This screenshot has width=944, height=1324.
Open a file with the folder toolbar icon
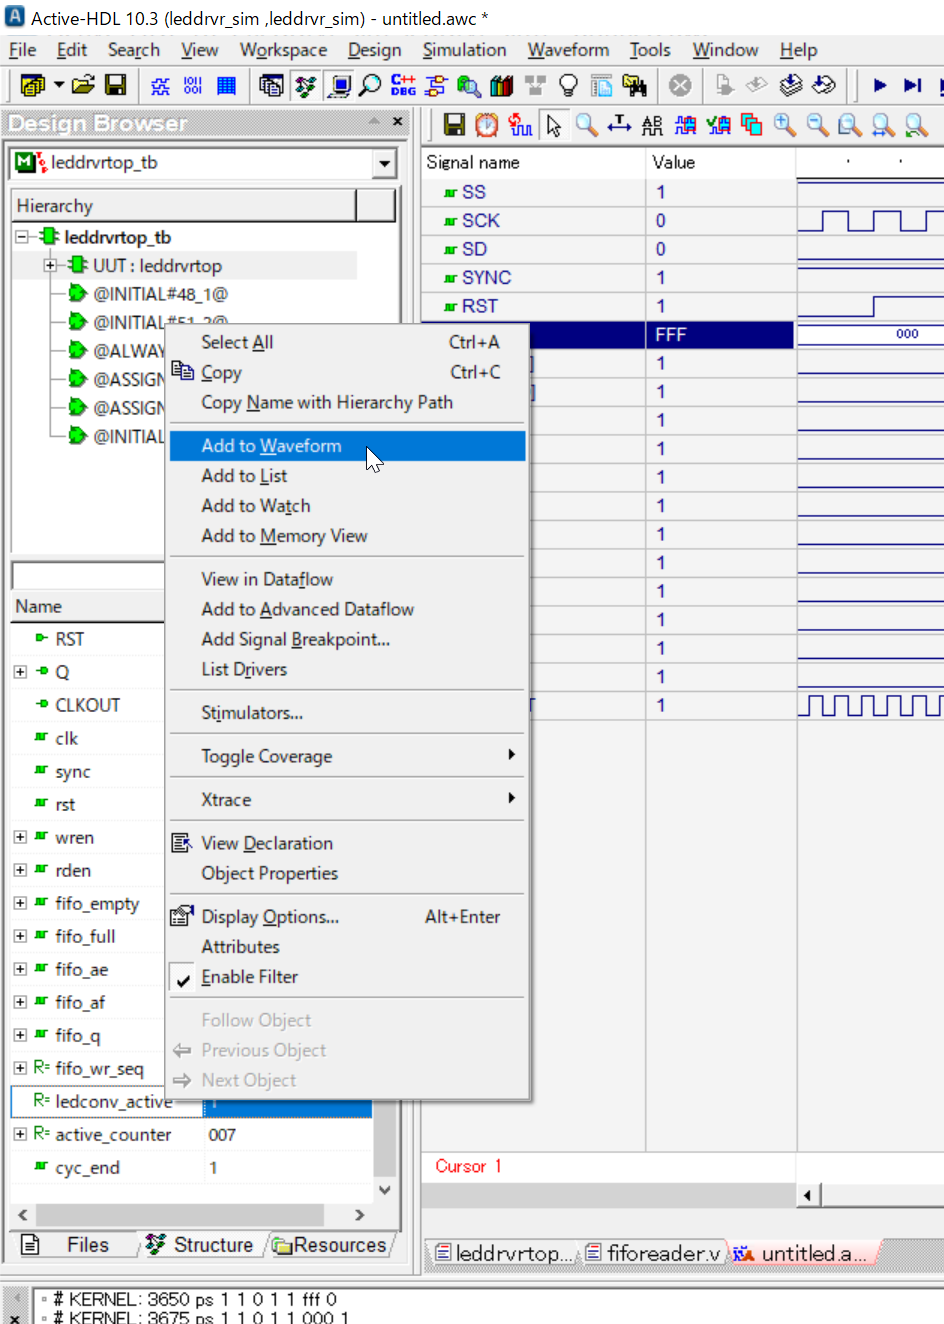84,85
